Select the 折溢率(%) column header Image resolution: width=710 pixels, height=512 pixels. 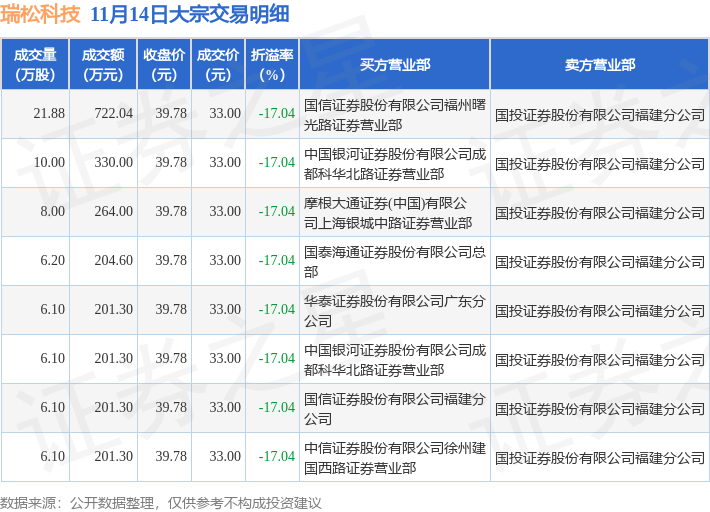click(272, 64)
